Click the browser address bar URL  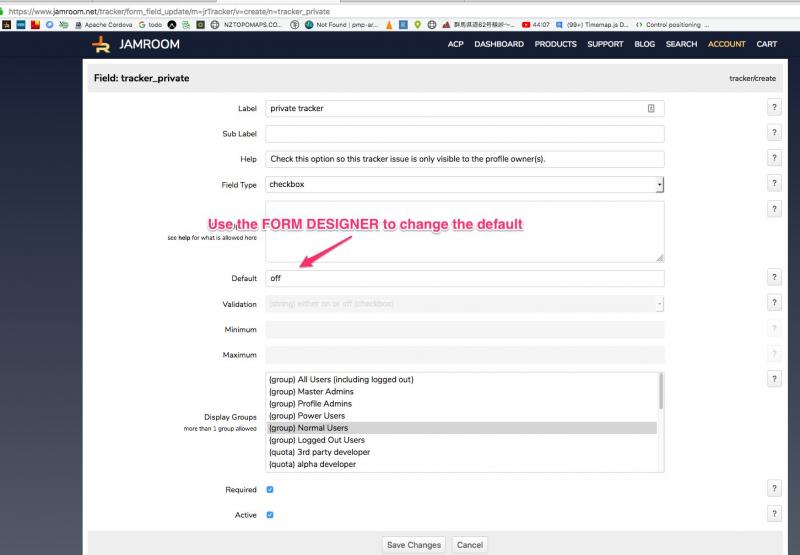(x=169, y=11)
